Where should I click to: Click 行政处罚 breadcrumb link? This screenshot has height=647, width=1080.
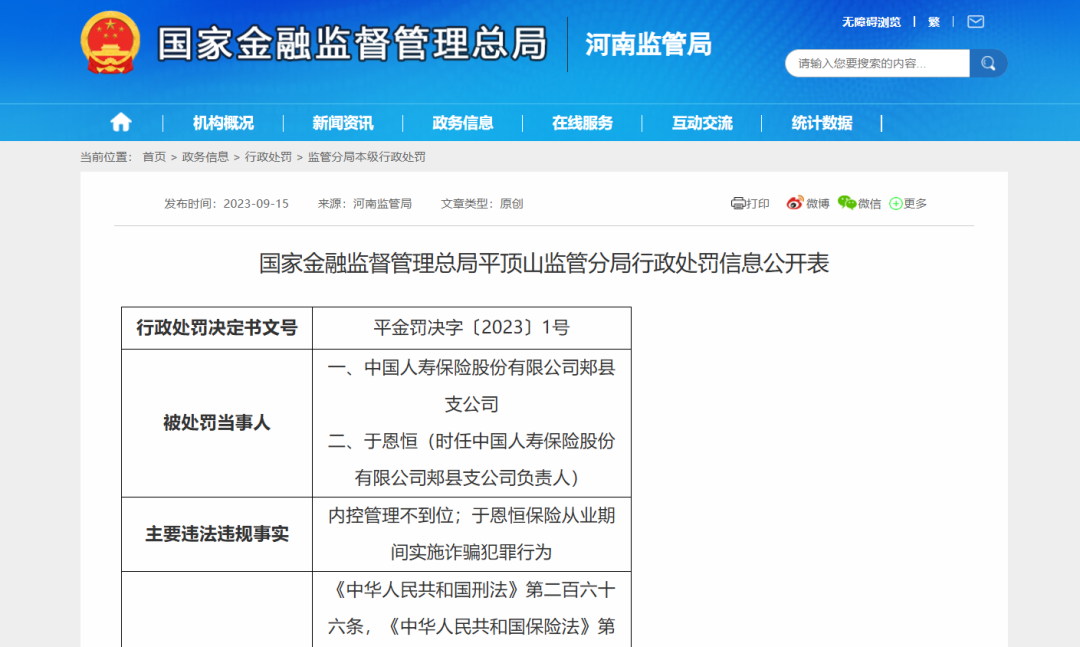pos(268,157)
